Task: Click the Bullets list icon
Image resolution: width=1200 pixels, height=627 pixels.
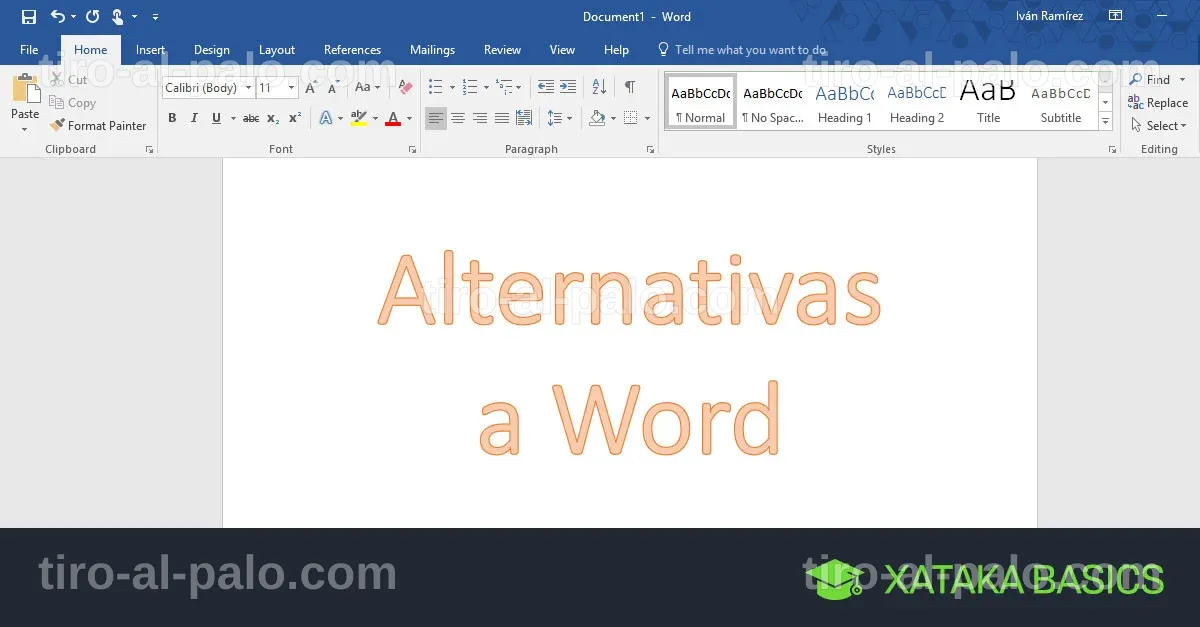Action: click(435, 88)
